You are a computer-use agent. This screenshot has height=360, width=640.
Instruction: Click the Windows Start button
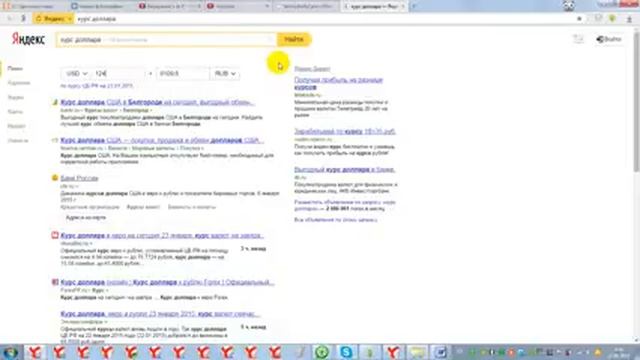[11, 352]
